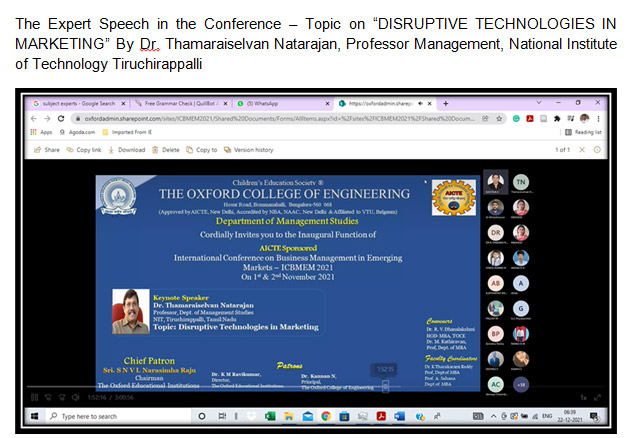Select the BP participant avatar
Image resolution: width=630 pixels, height=438 pixels.
496,334
